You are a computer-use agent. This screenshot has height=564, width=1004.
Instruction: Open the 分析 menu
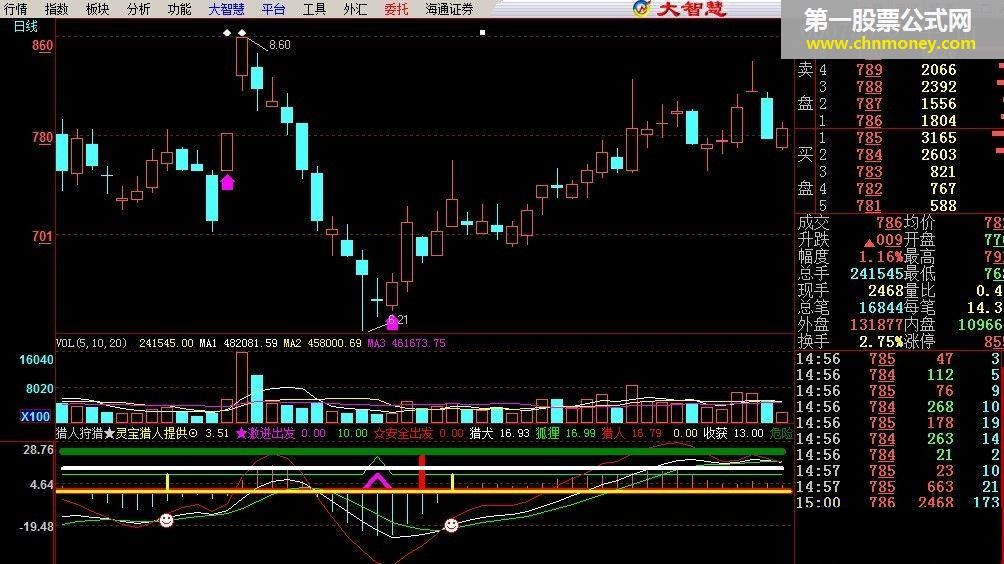138,9
